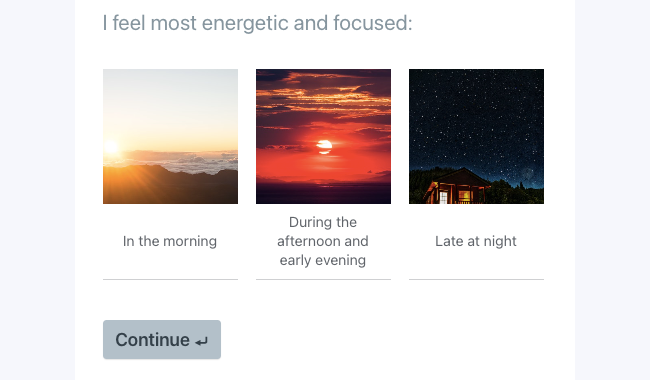Click the glowing sun in the morning photo

click(x=111, y=147)
